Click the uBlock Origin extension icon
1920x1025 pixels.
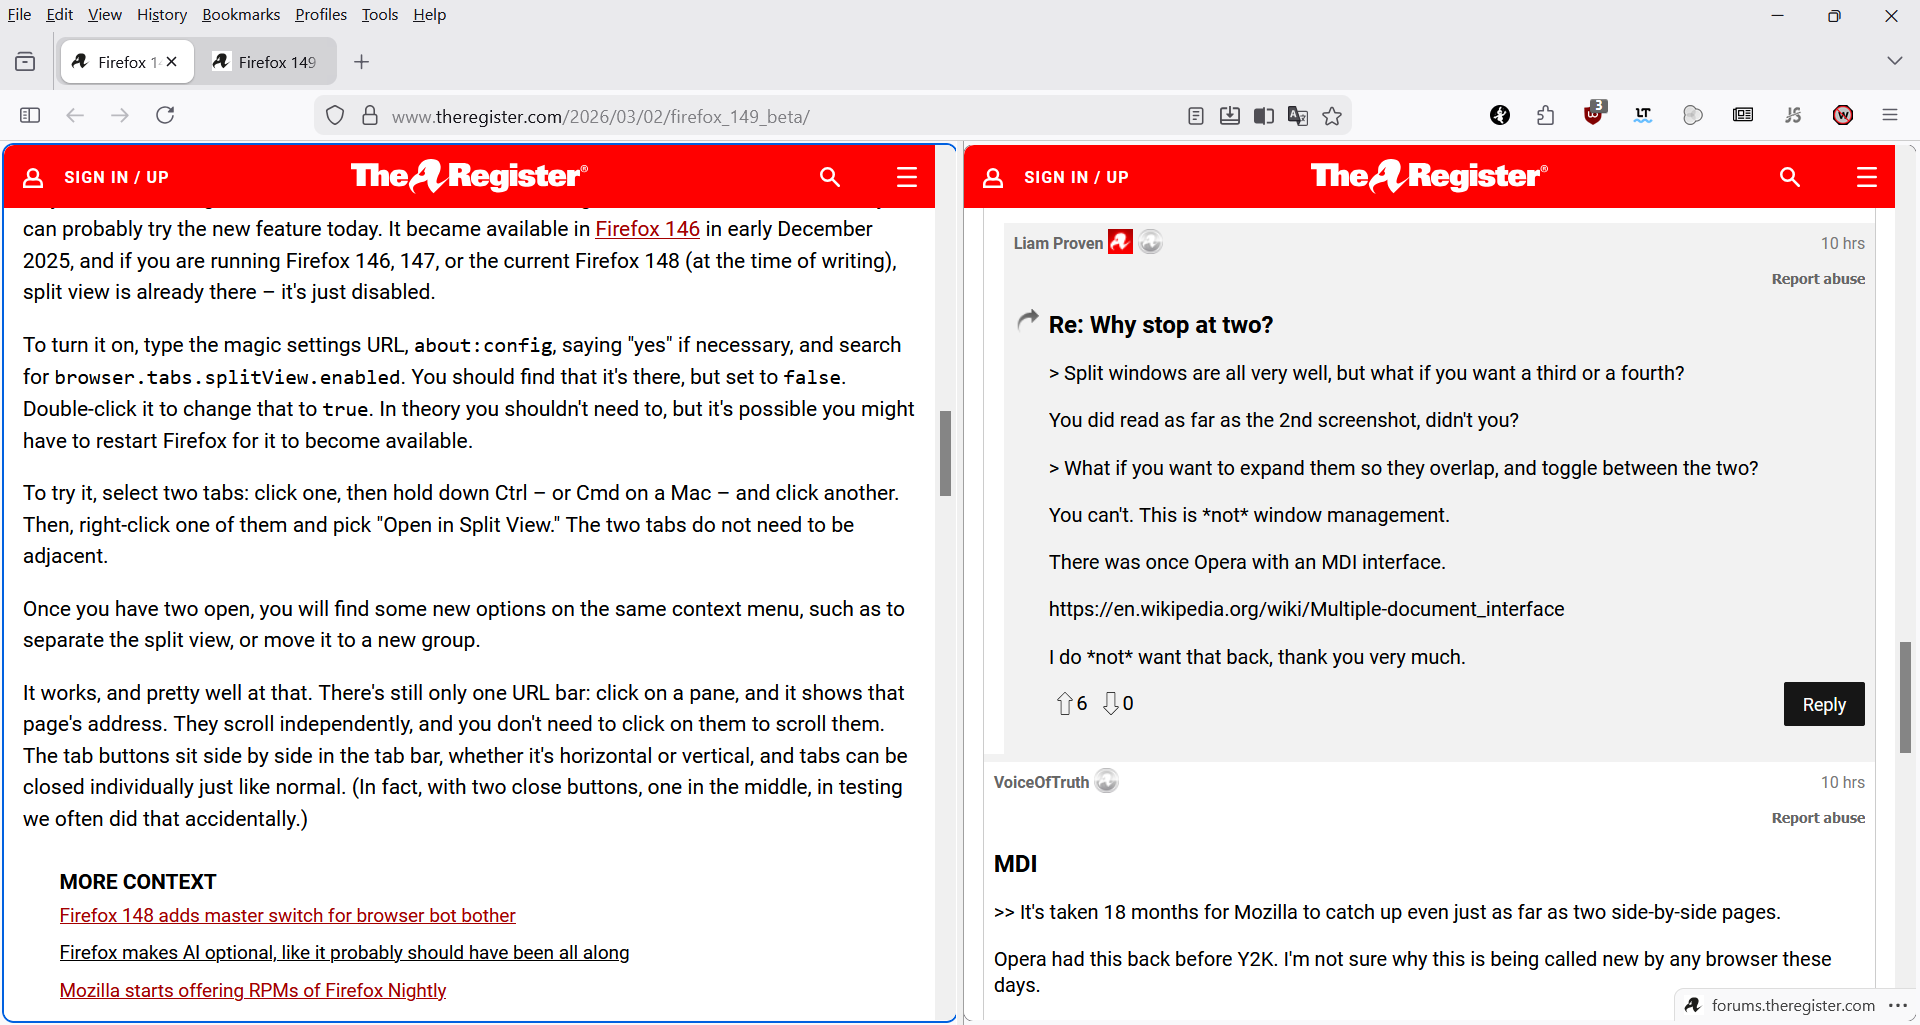pos(1593,115)
